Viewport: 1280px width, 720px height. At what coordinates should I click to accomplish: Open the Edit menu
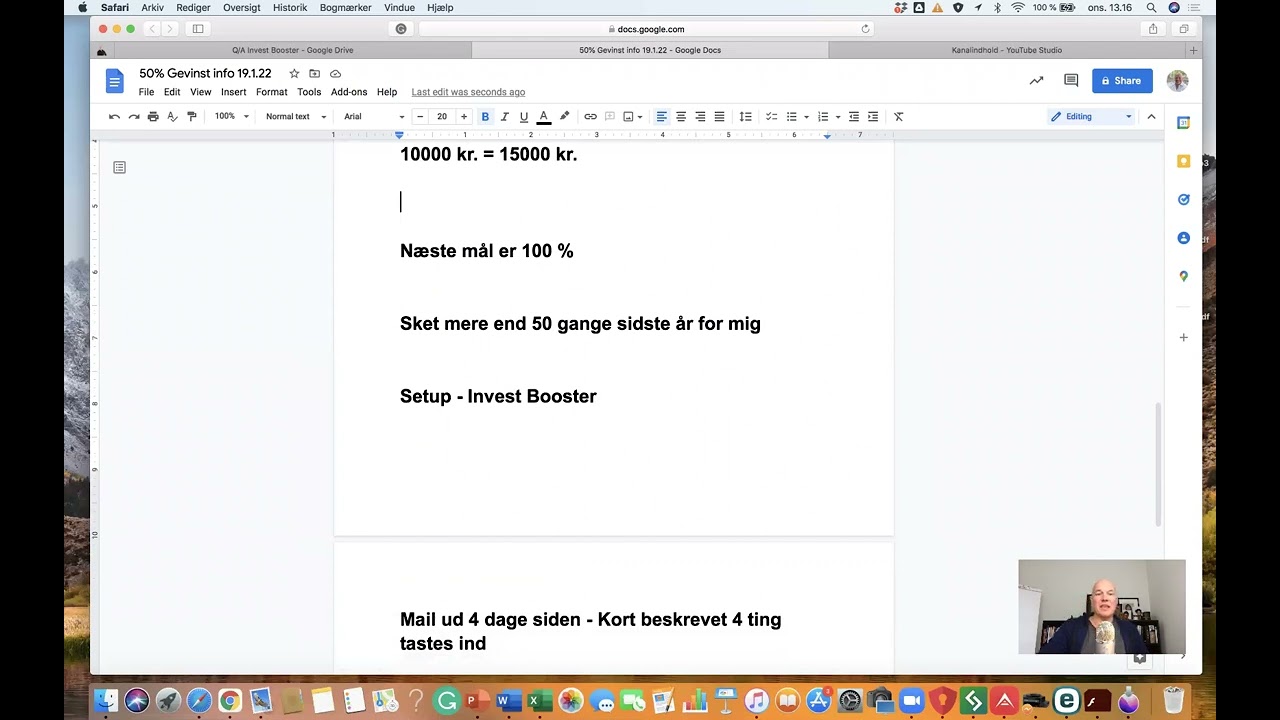coord(172,92)
